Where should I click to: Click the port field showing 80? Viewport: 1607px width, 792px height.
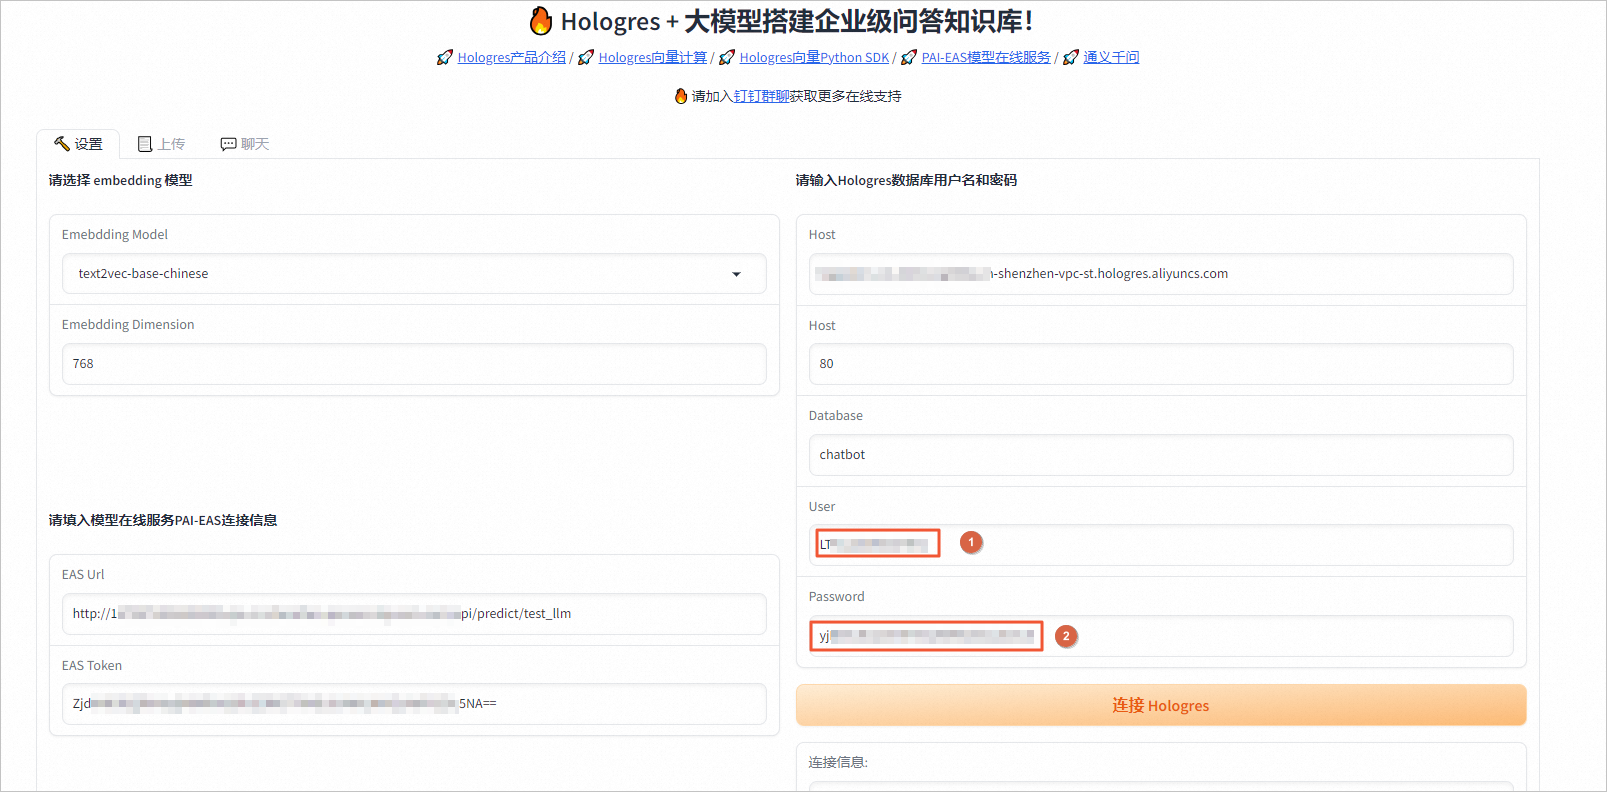1161,364
